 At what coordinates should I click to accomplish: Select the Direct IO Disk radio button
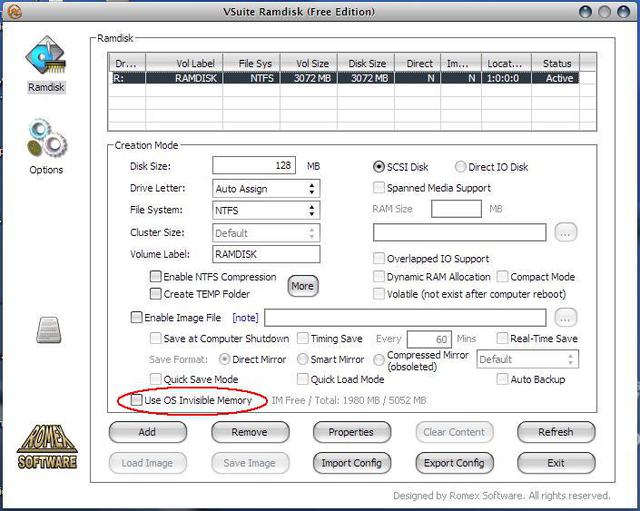[x=460, y=167]
